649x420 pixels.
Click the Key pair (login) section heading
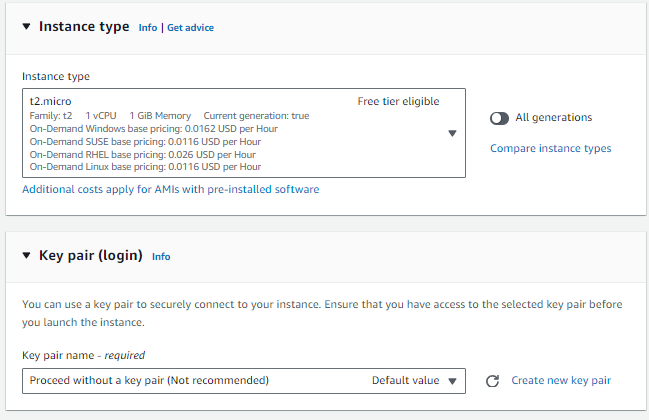point(91,255)
